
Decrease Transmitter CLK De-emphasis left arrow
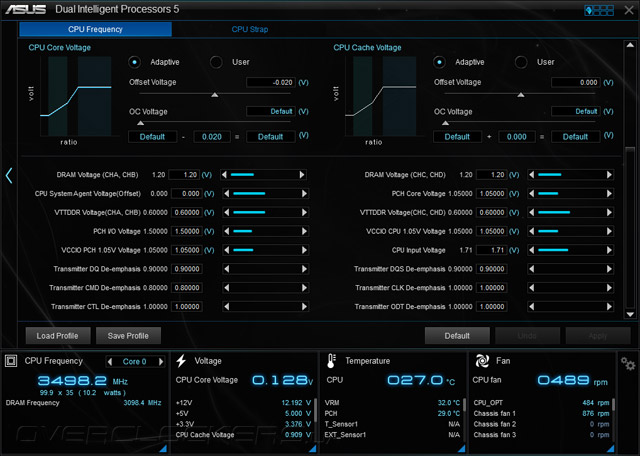pyautogui.click(x=531, y=288)
